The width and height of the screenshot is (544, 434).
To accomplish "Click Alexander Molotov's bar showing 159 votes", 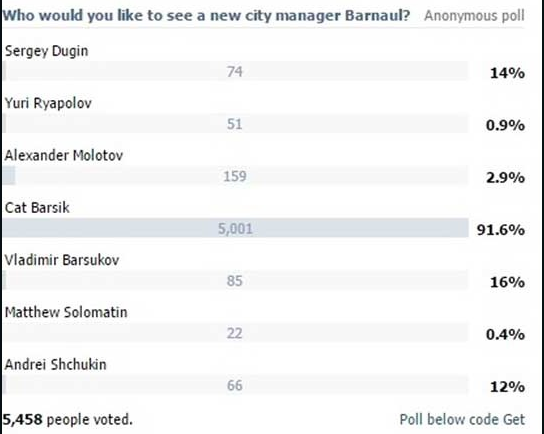I will tap(236, 176).
